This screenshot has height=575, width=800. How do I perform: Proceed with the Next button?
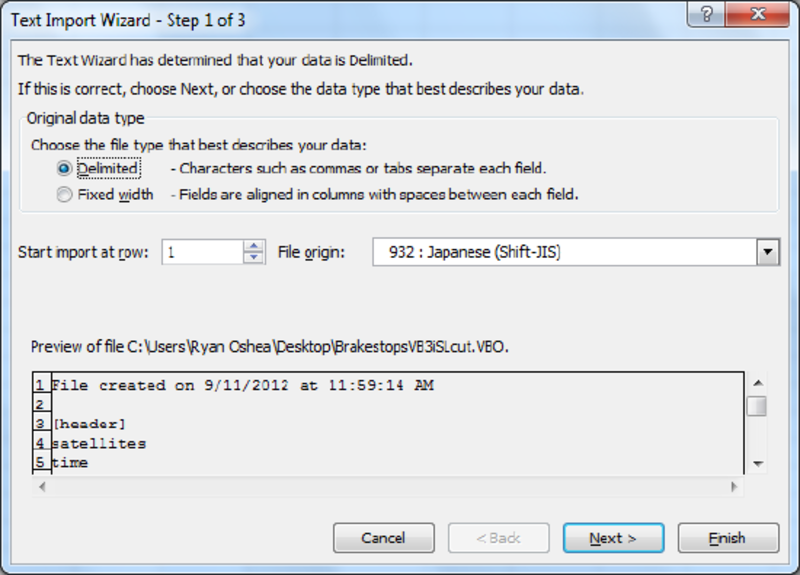click(613, 538)
